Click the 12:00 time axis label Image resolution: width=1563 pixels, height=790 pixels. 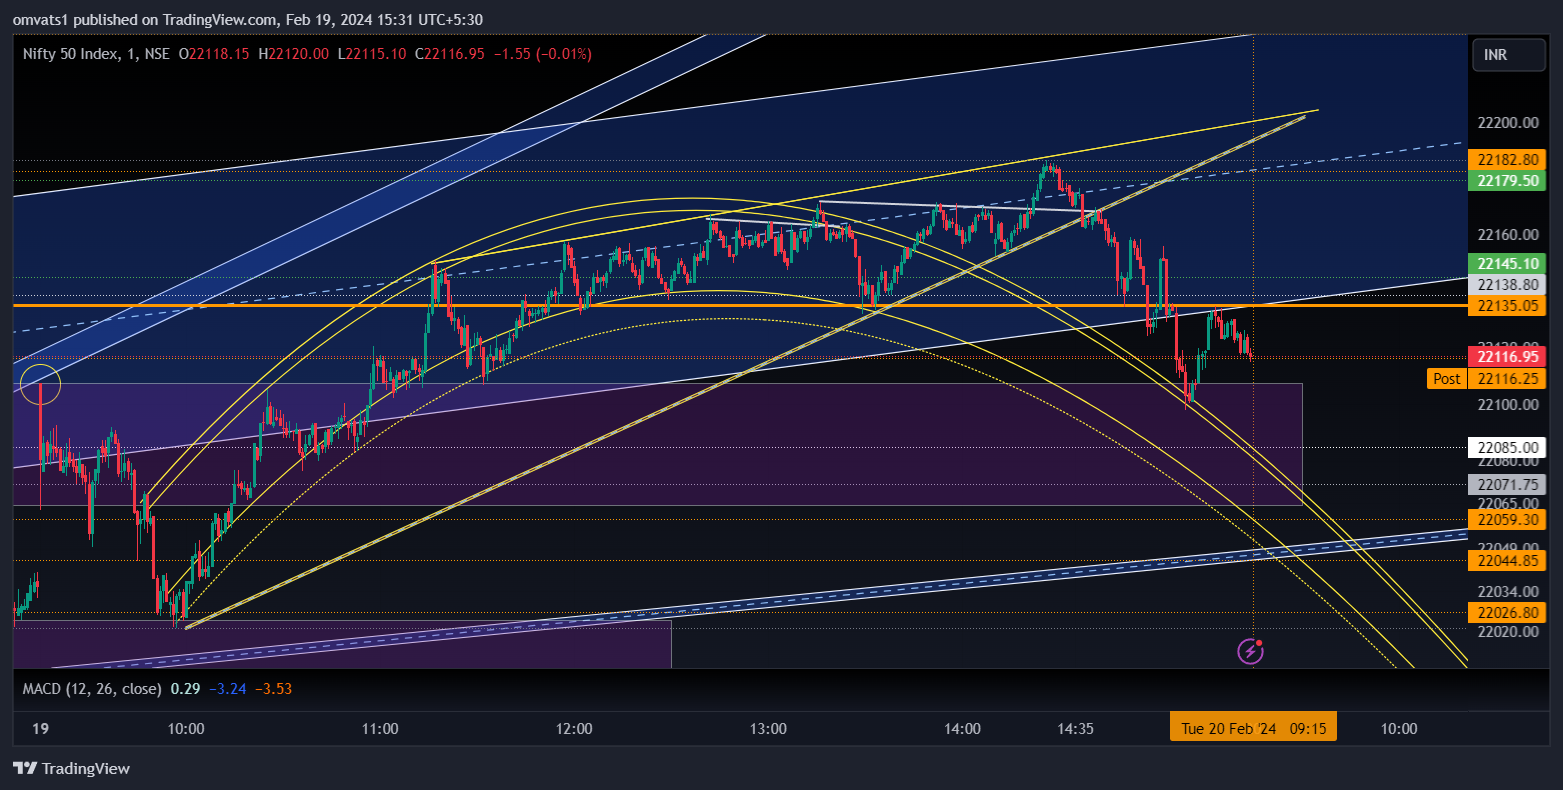(x=574, y=729)
